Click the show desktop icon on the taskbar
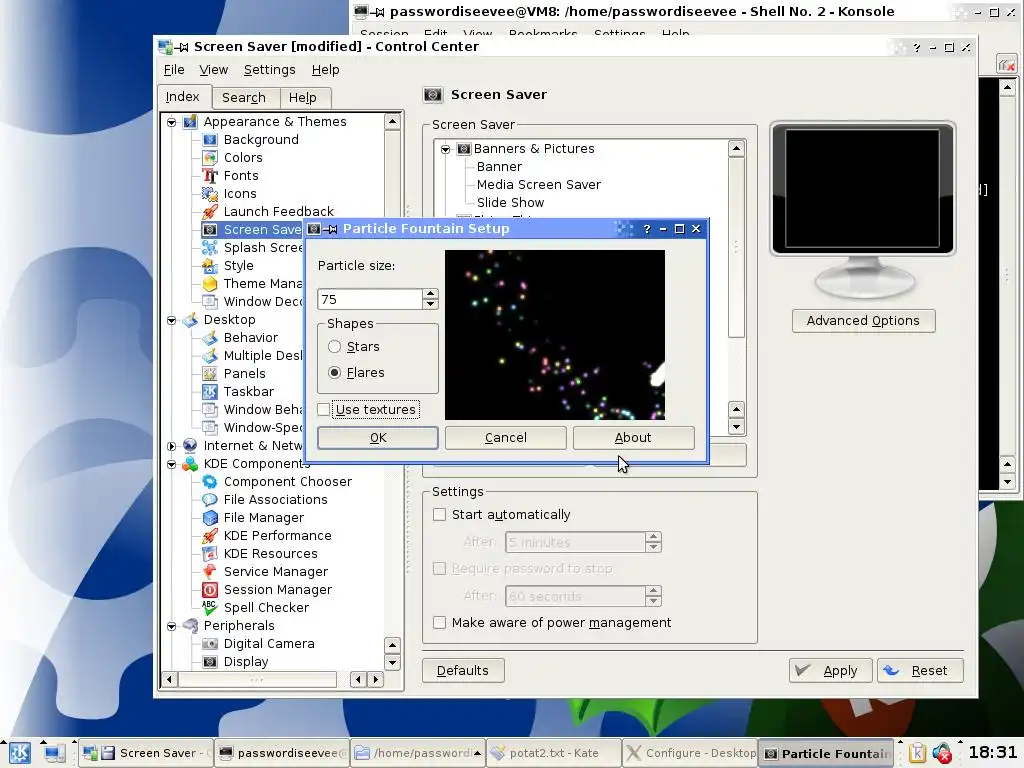Screen dimensions: 1024x768 [x=54, y=753]
